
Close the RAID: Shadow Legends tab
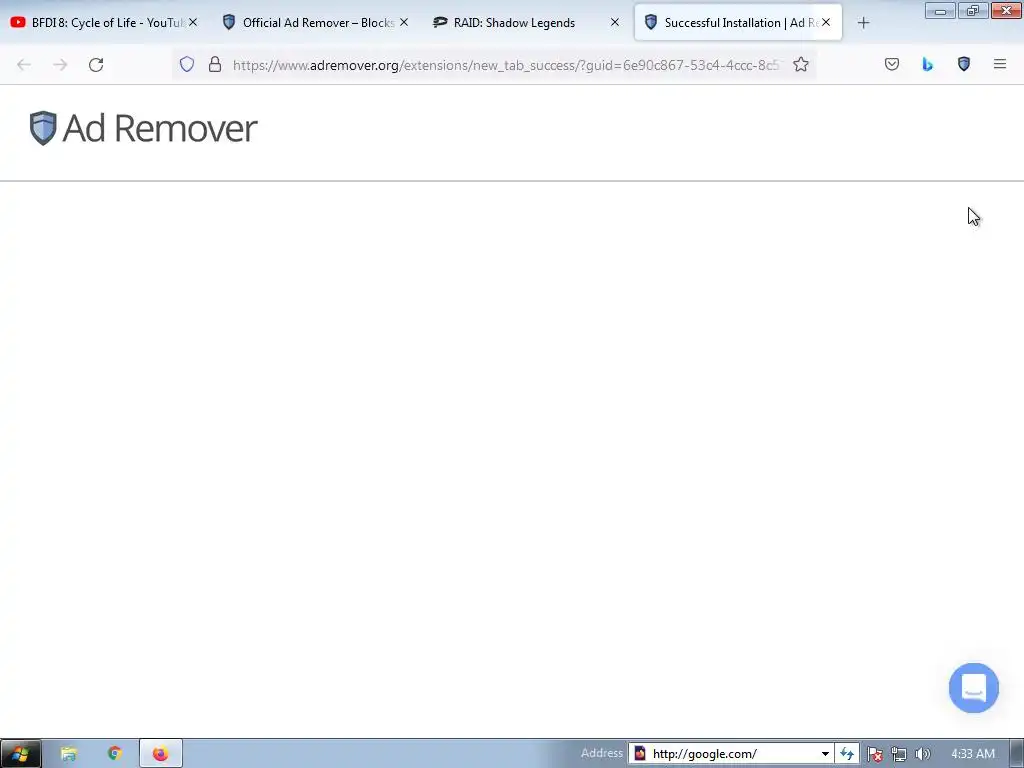coord(615,23)
